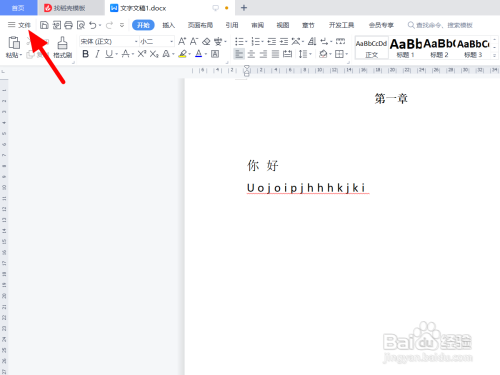Screen dimensions: 500x375
Task: Expand the quick access toolbar customize arrow
Action: pos(122,25)
